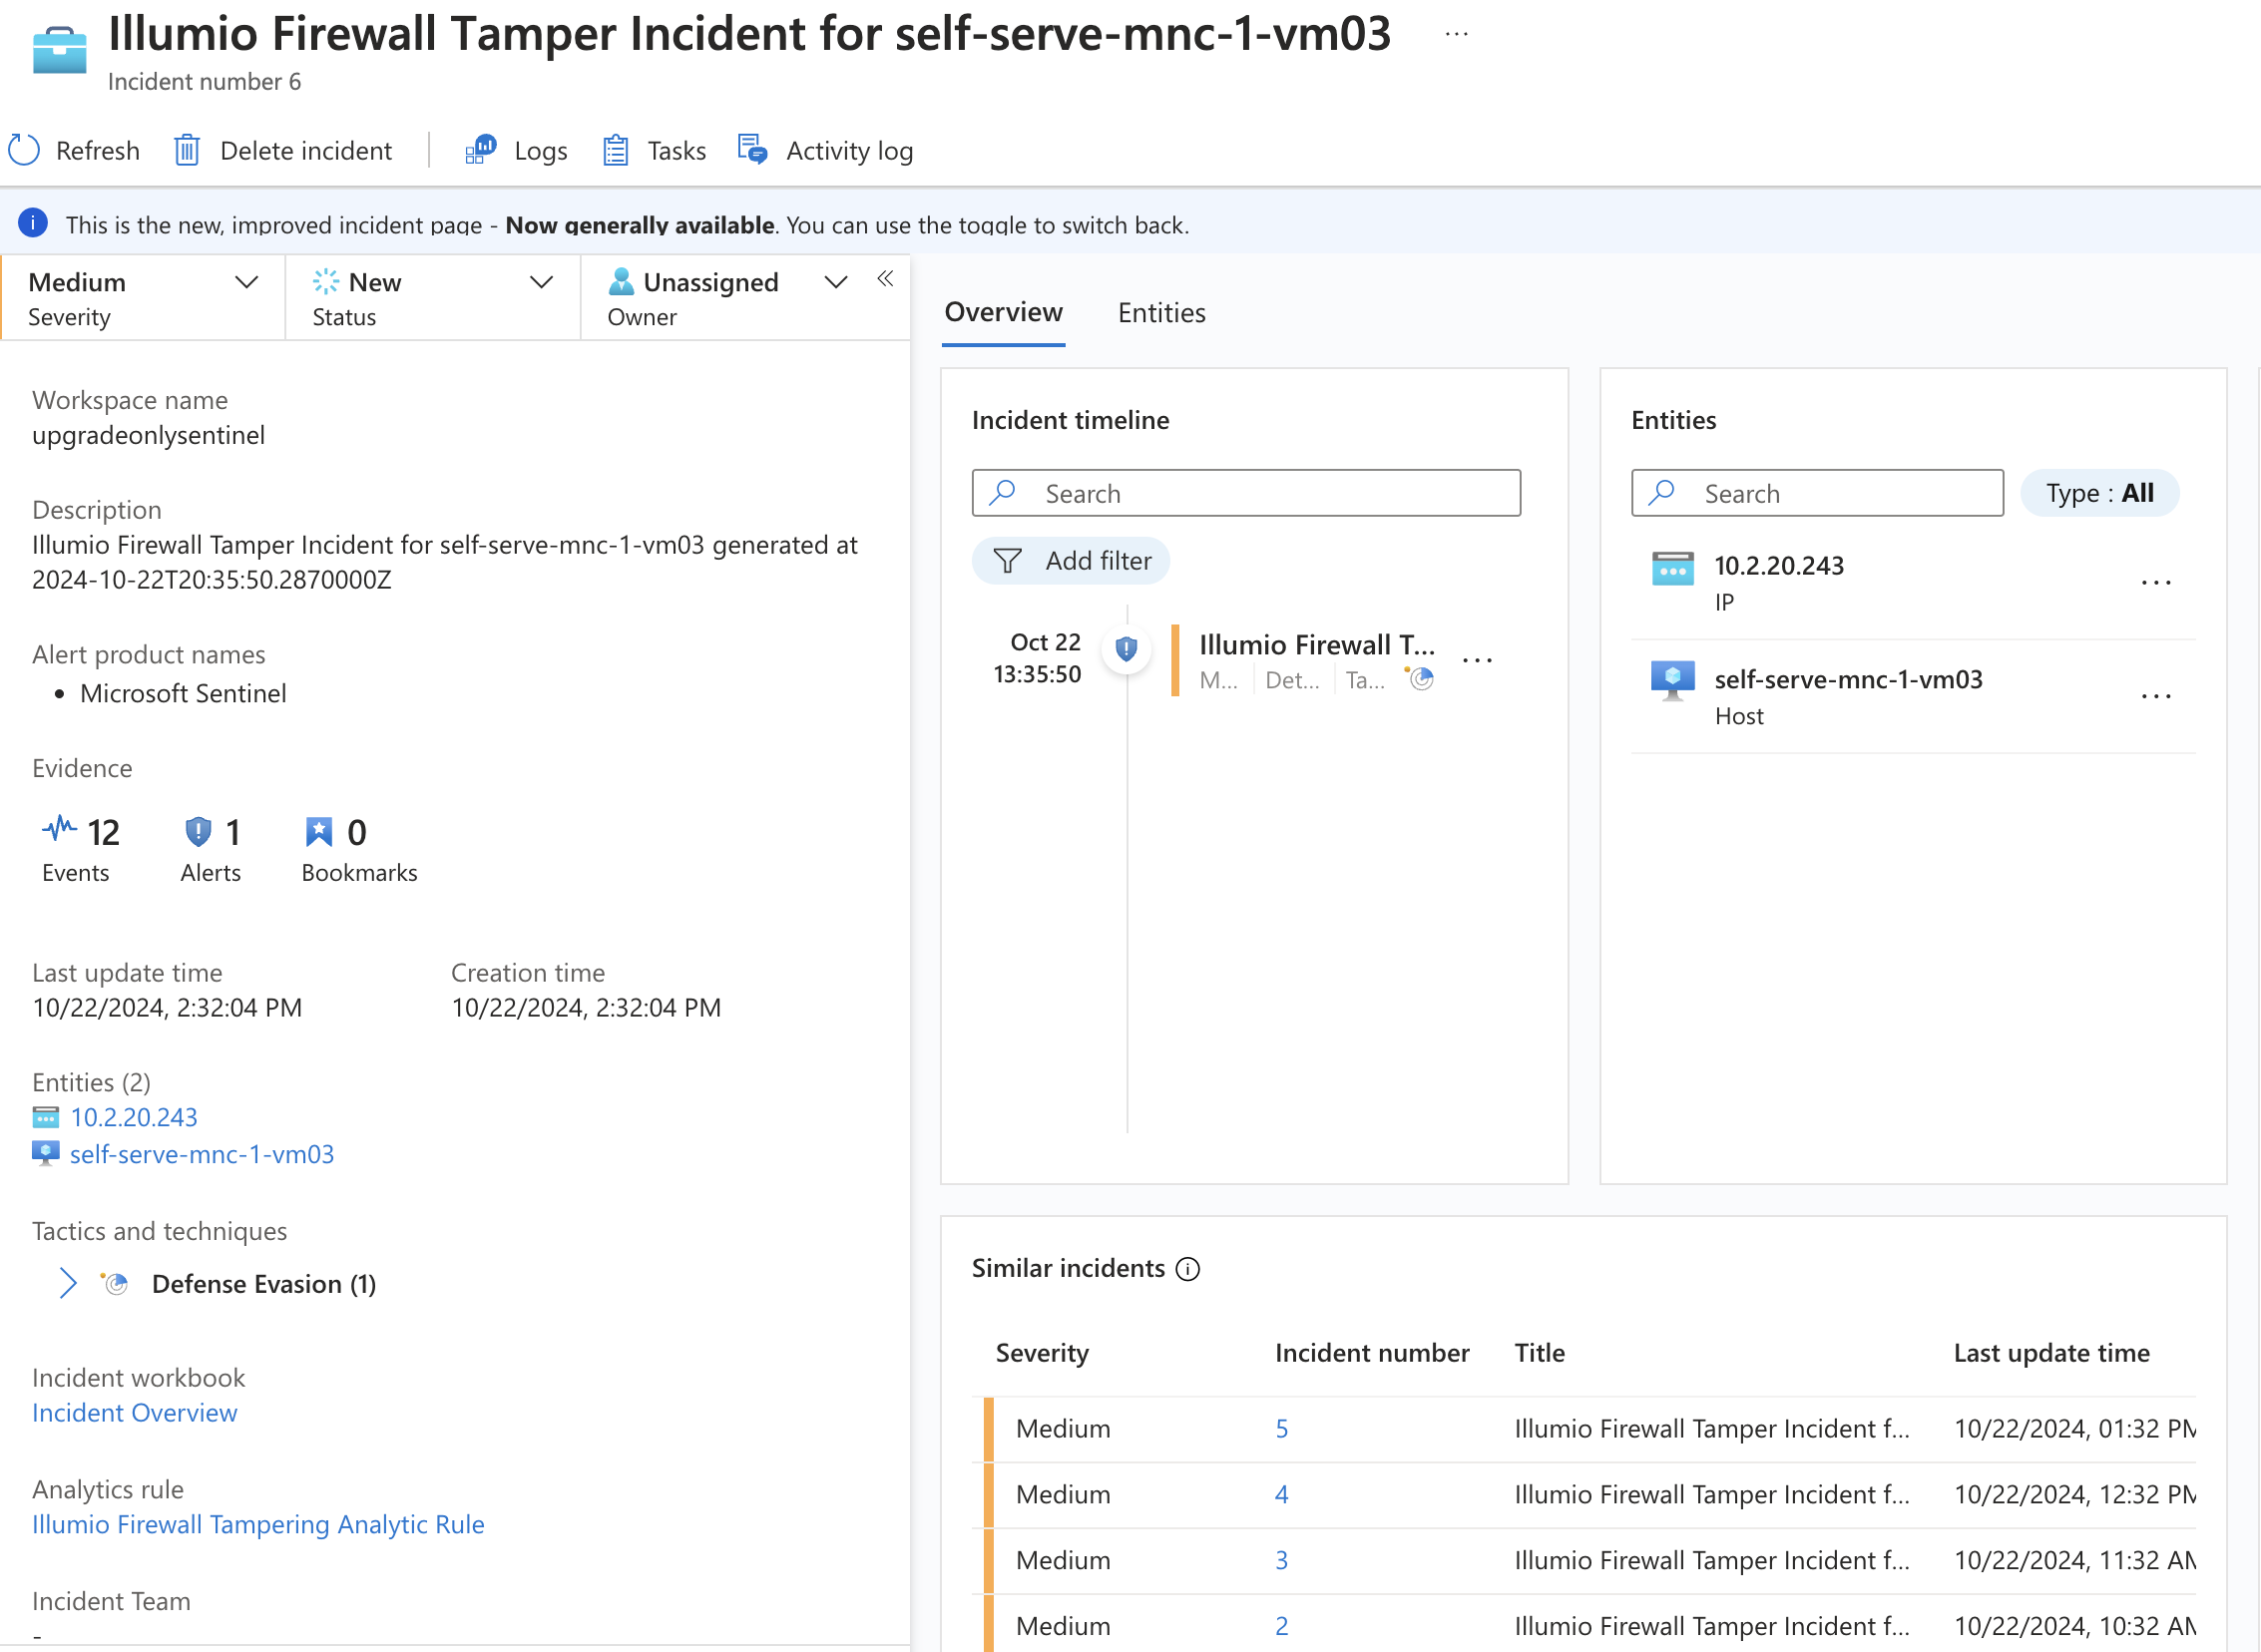
Task: Click the upgradeonlysentinel workspace name
Action: [x=148, y=435]
